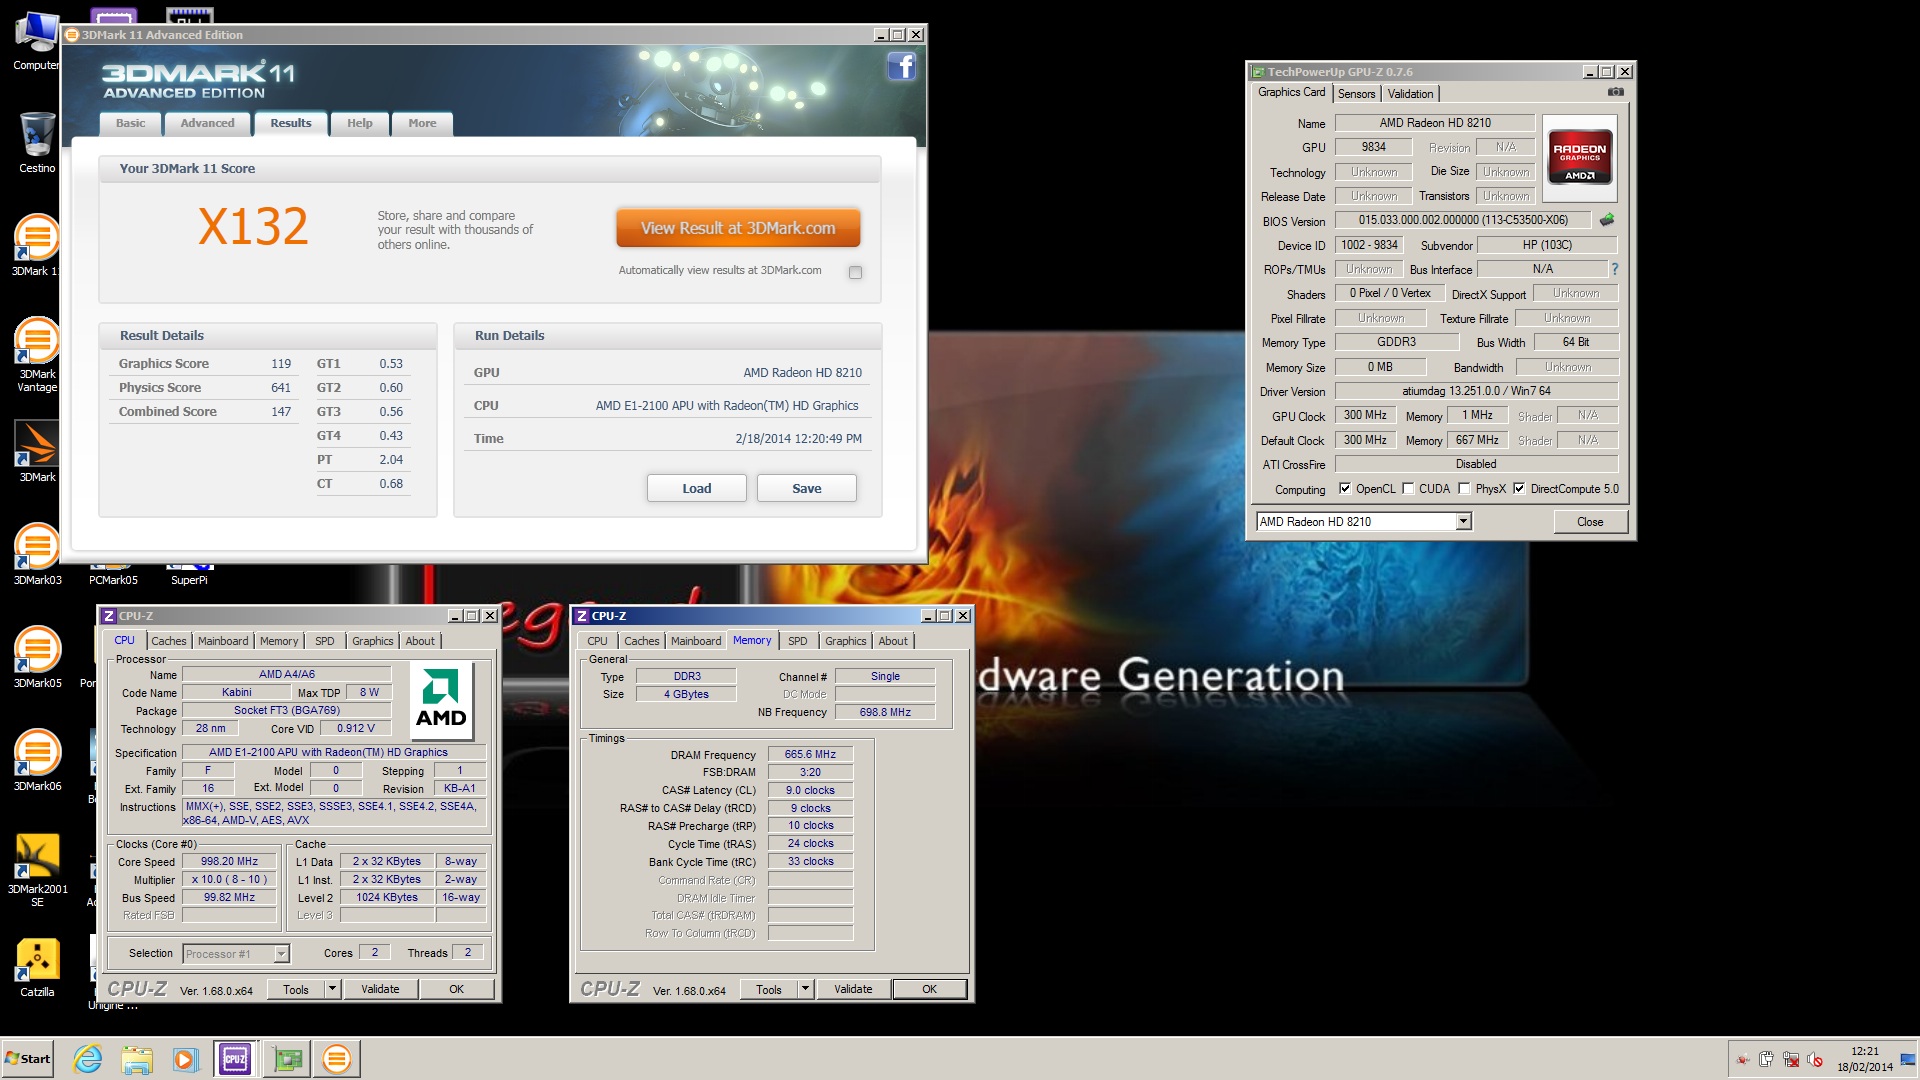Select the orange-arrow 3DMark desktop shortcut
The height and width of the screenshot is (1080, 1920).
point(37,452)
